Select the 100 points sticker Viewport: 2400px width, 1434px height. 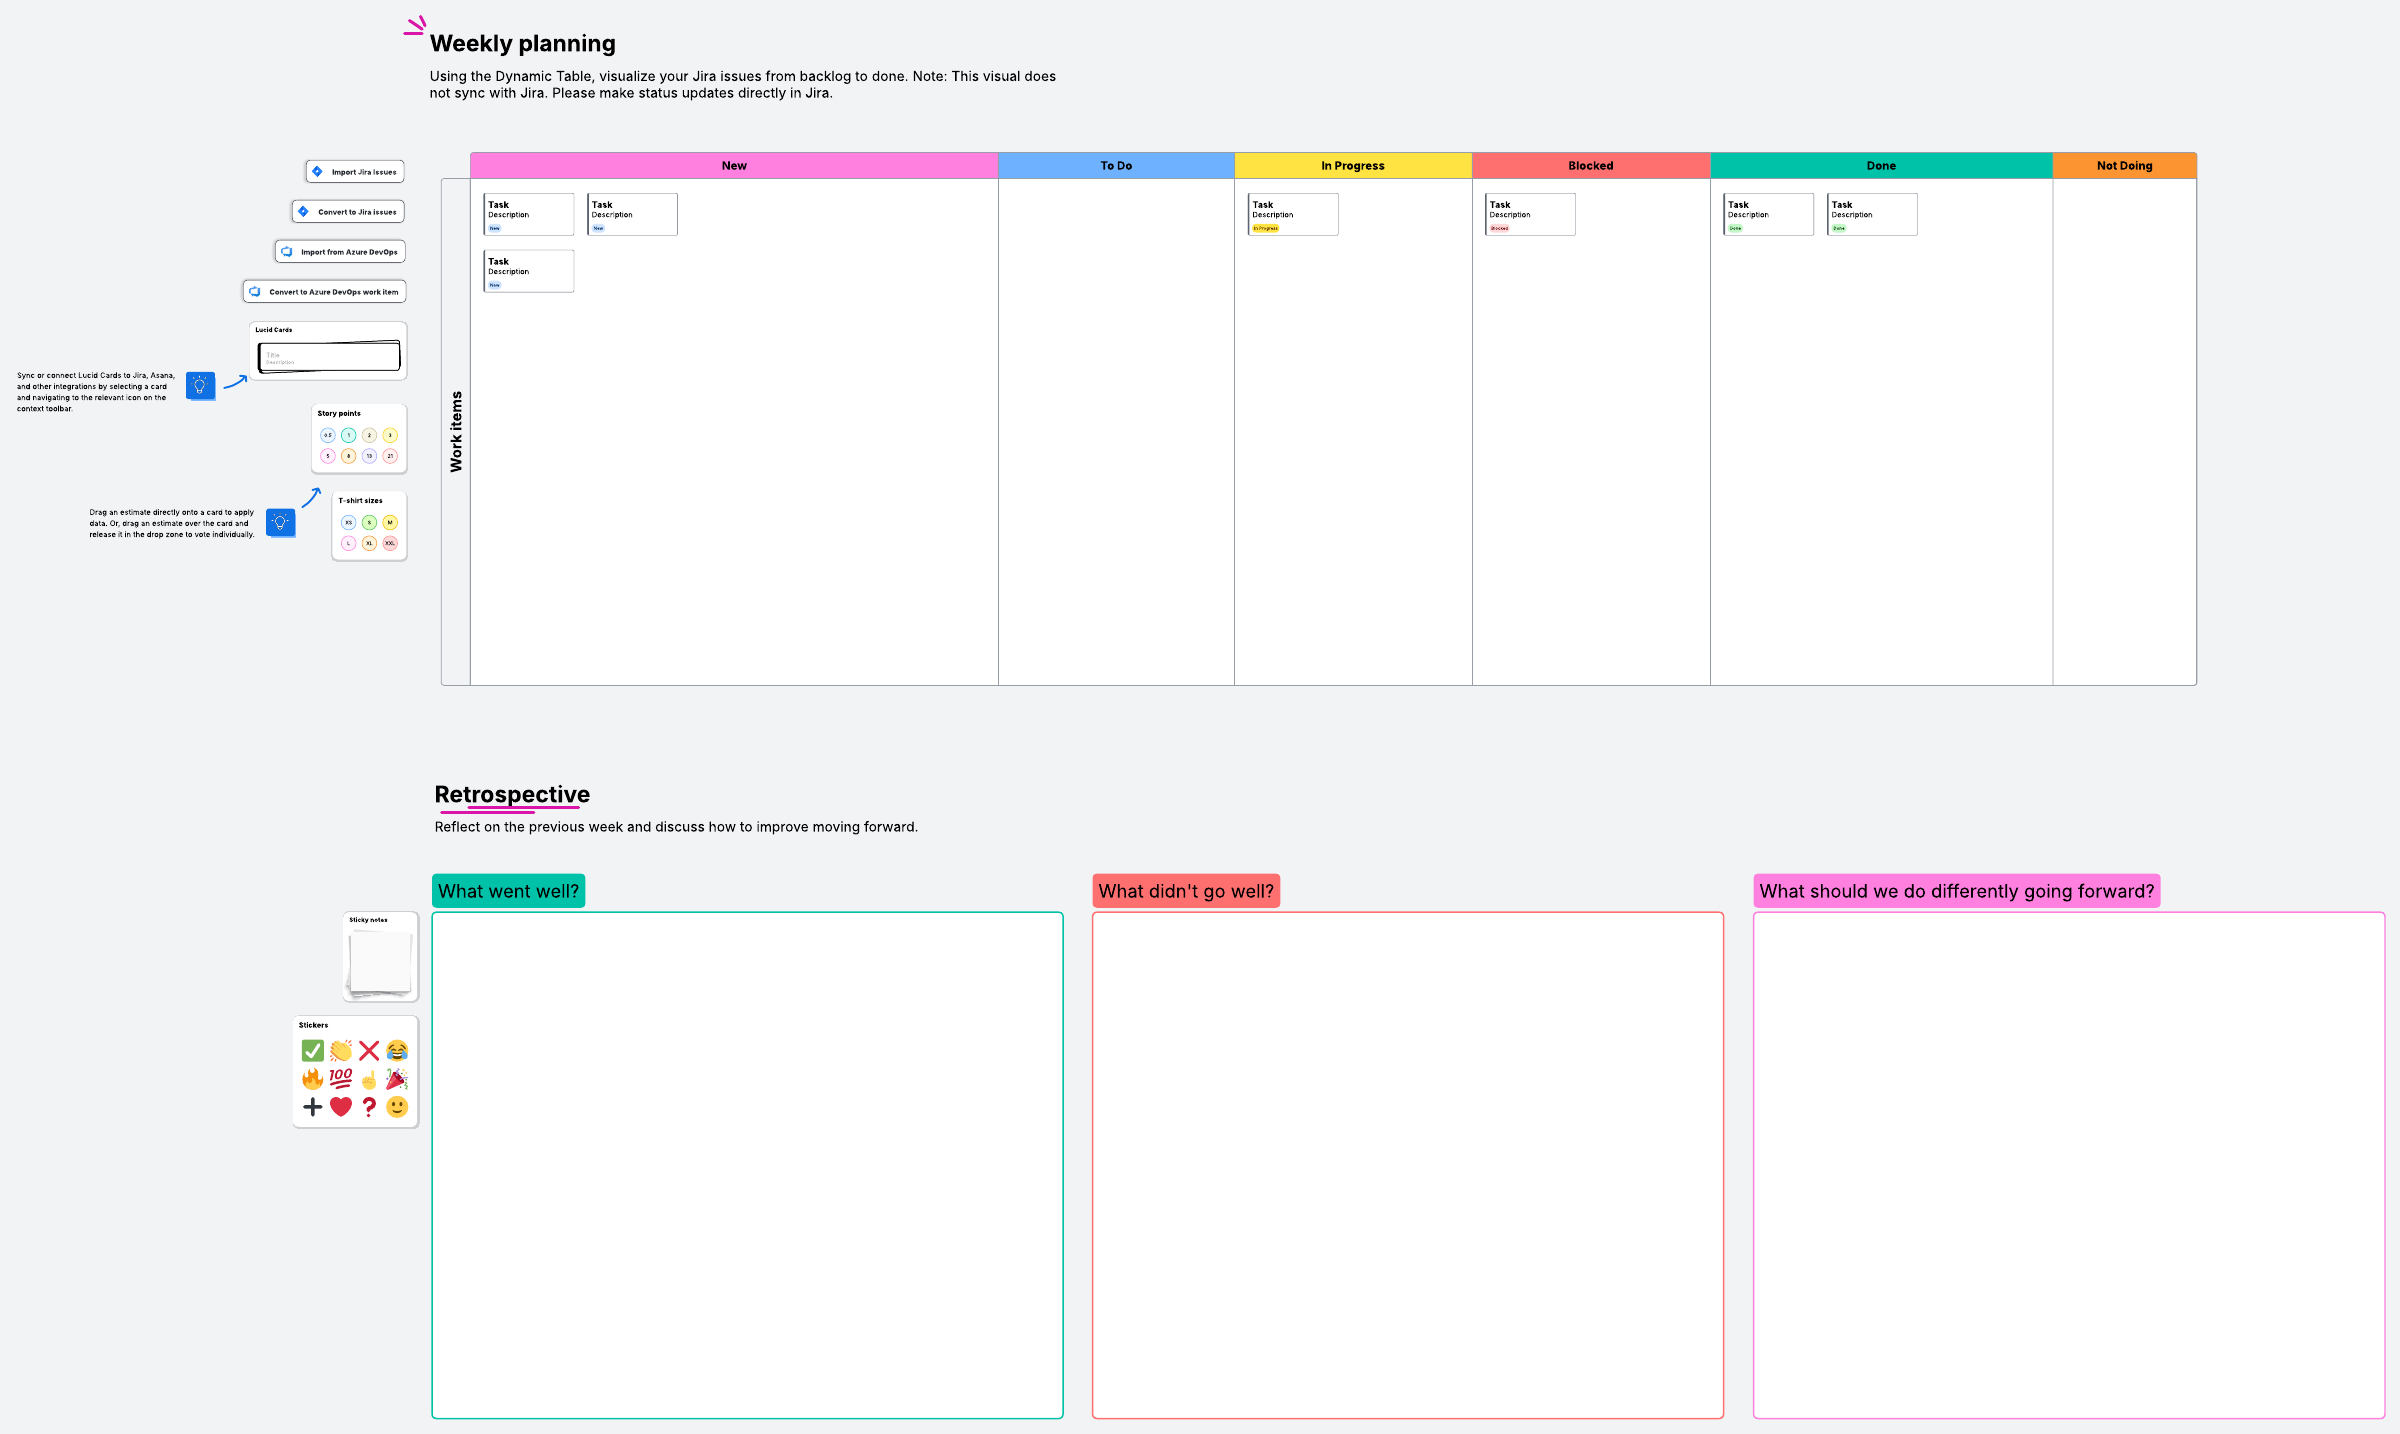341,1078
